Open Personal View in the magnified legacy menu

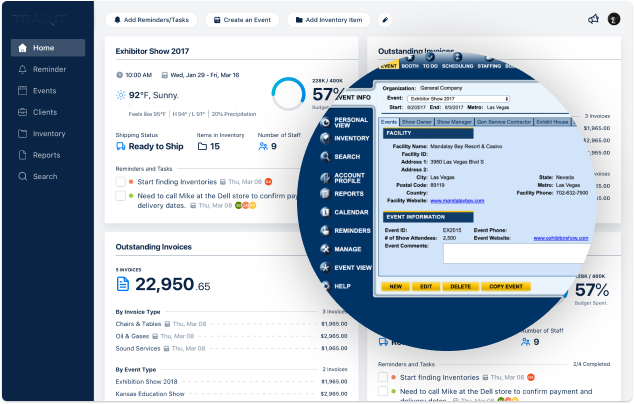pyautogui.click(x=344, y=122)
